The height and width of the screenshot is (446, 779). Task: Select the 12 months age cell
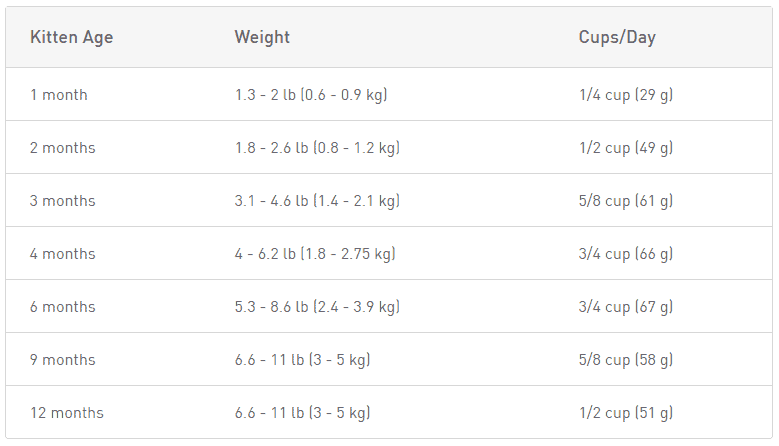(x=67, y=413)
